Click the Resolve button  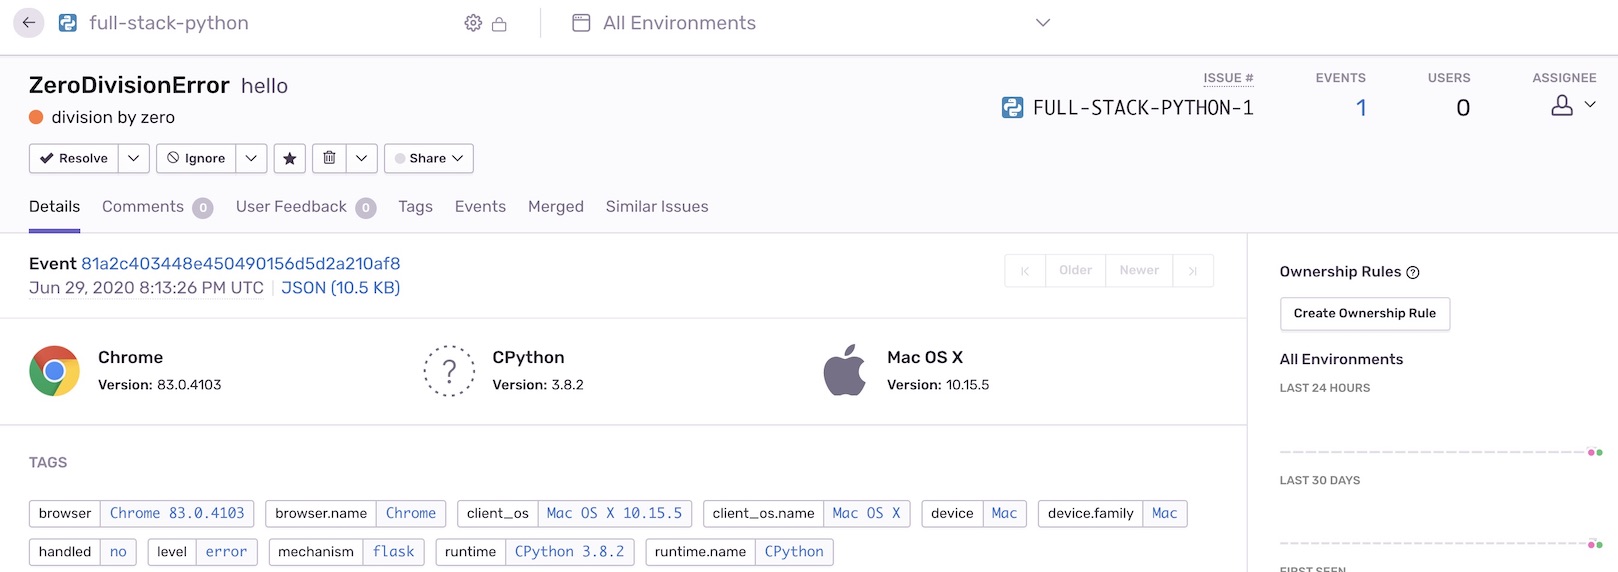pos(74,158)
